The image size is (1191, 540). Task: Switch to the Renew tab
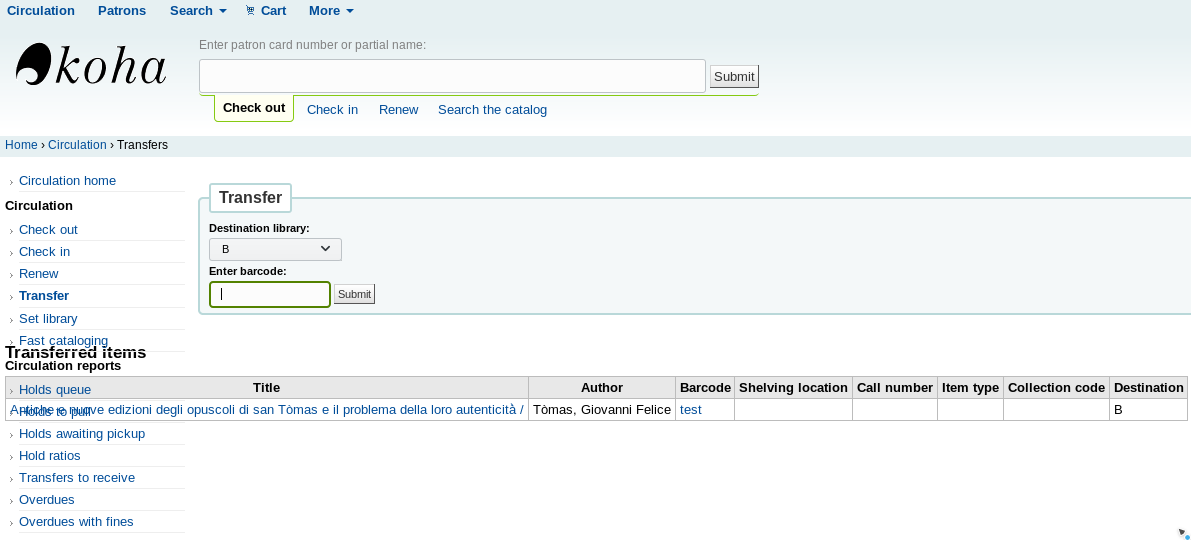398,110
